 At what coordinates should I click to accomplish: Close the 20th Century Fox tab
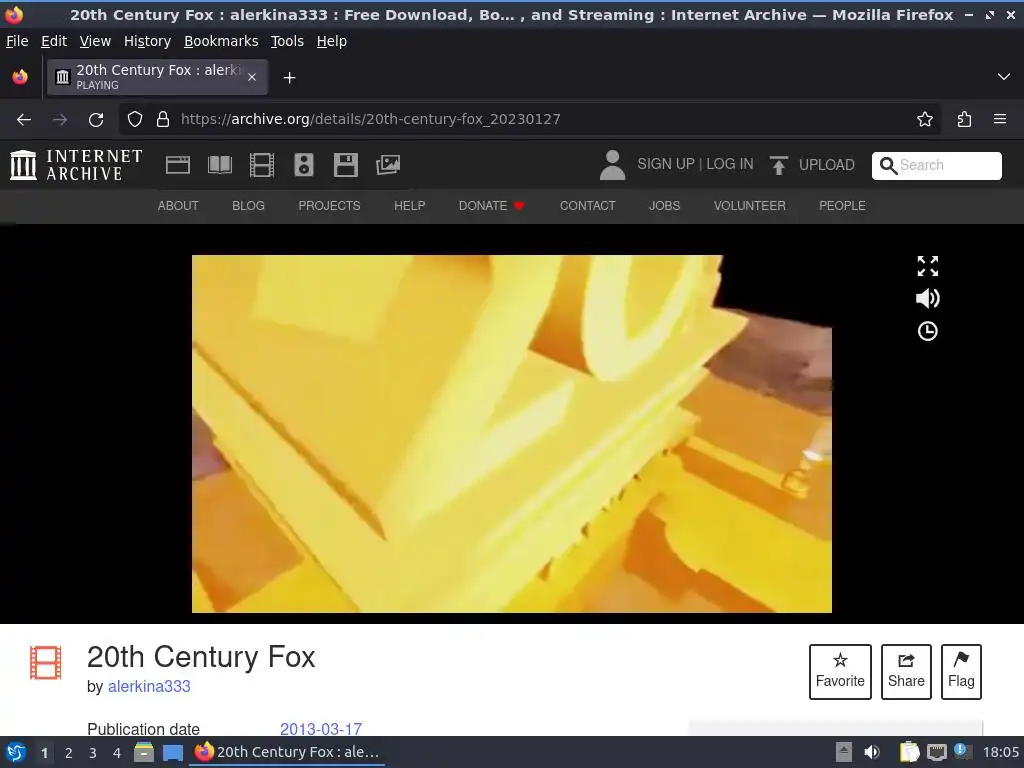tap(252, 77)
